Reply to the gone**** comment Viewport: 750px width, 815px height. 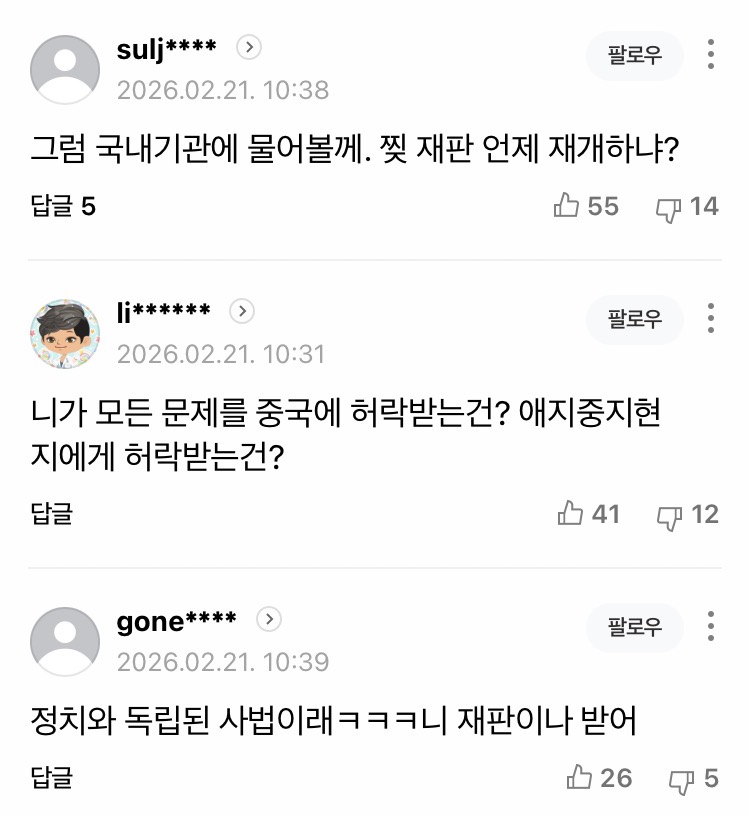tap(51, 778)
